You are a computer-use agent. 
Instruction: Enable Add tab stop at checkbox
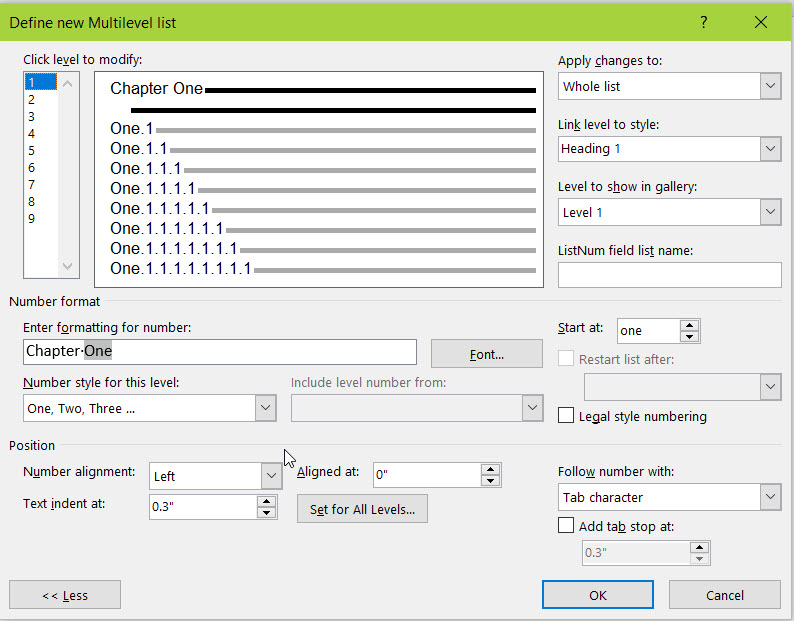pyautogui.click(x=566, y=525)
